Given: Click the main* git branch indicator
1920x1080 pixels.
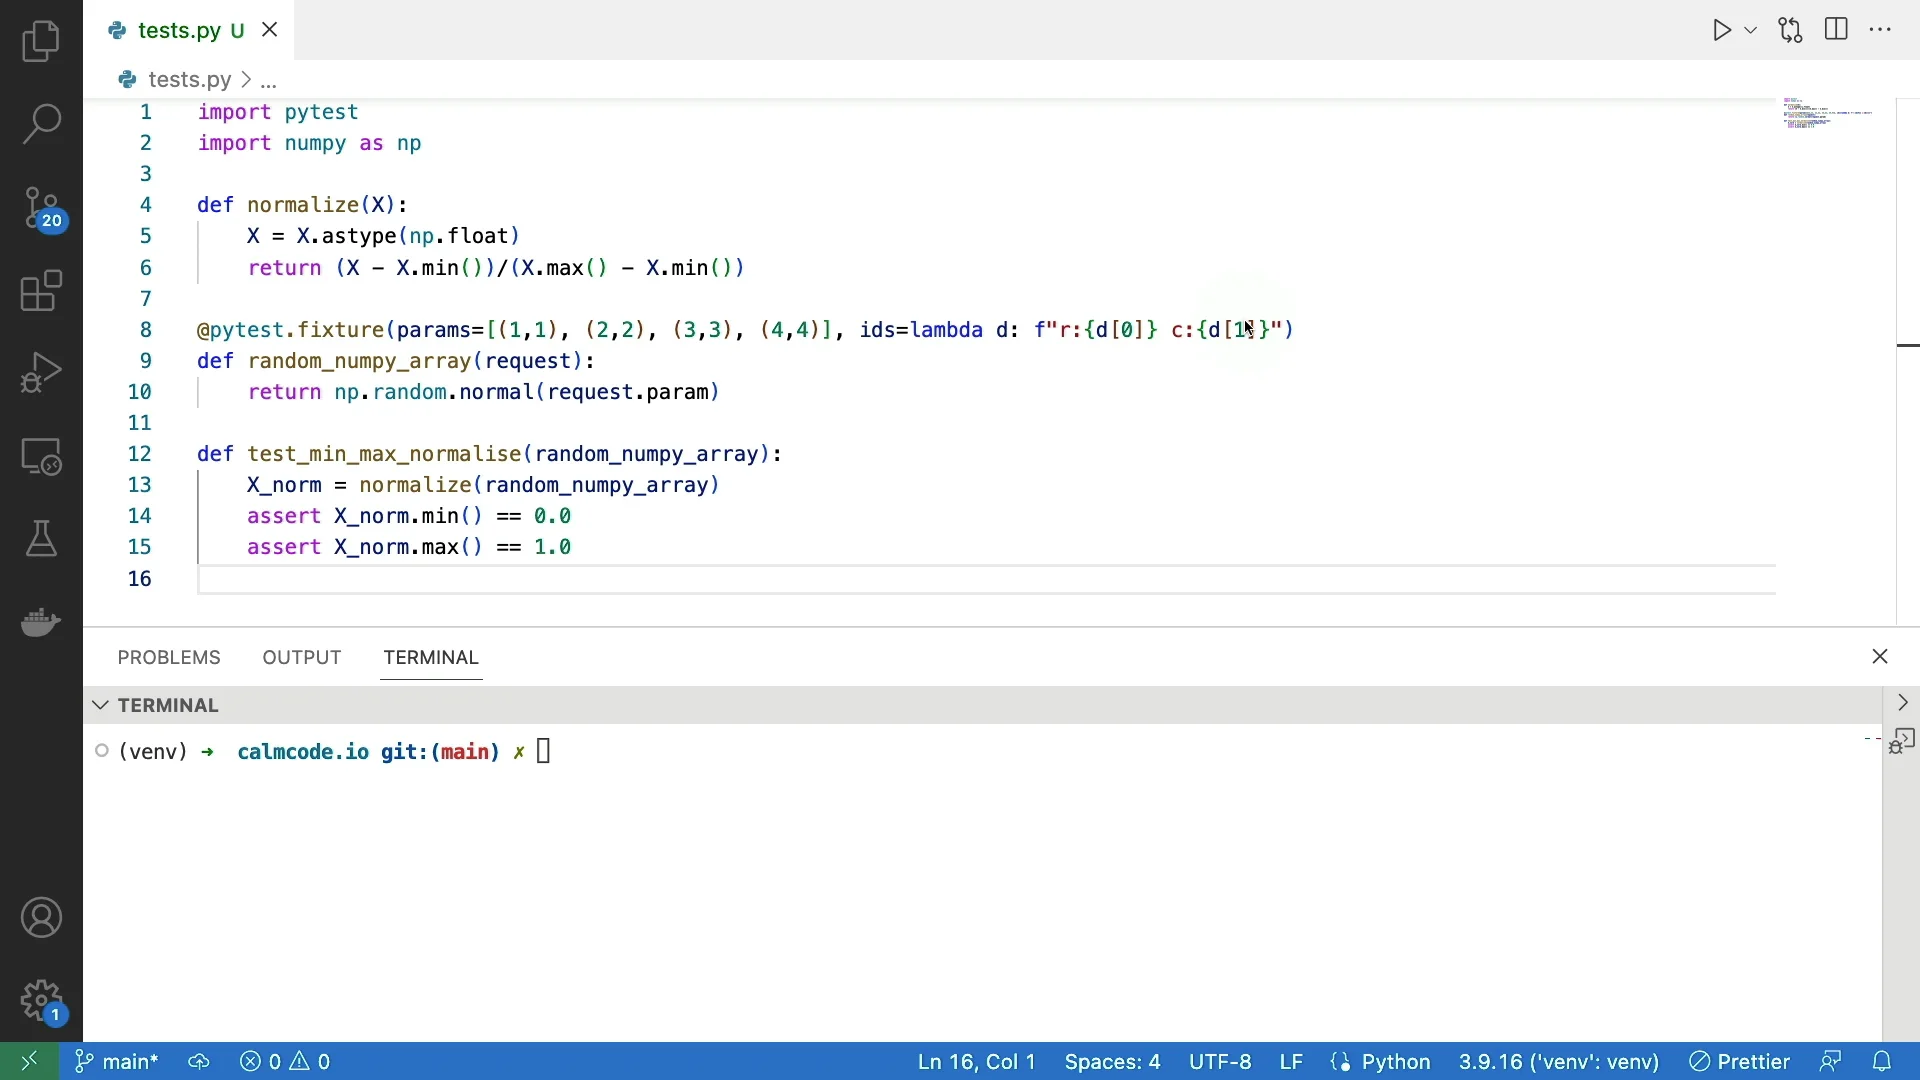Looking at the screenshot, I should click(117, 1062).
